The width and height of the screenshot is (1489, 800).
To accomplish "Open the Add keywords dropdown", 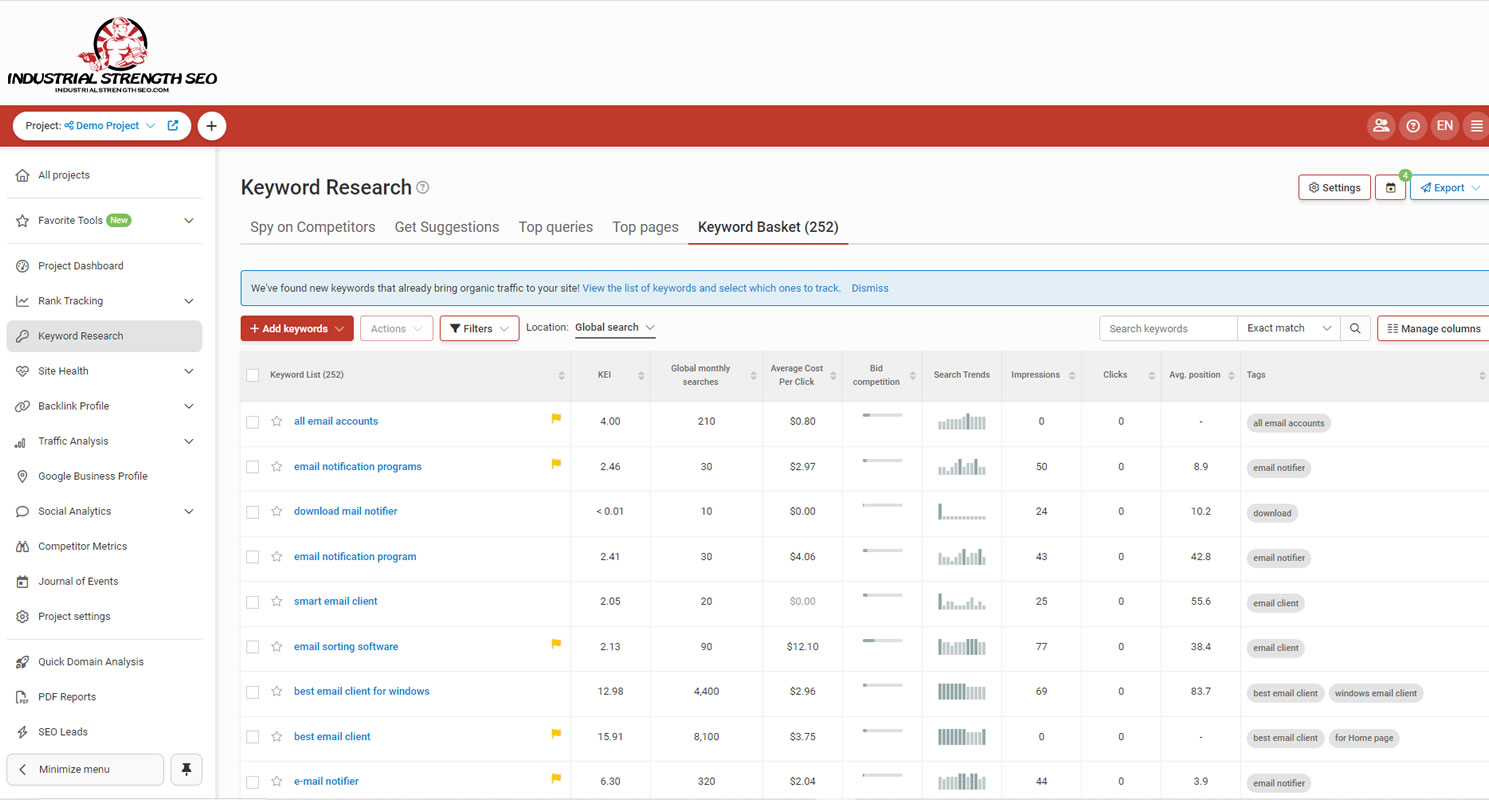I will coord(297,328).
